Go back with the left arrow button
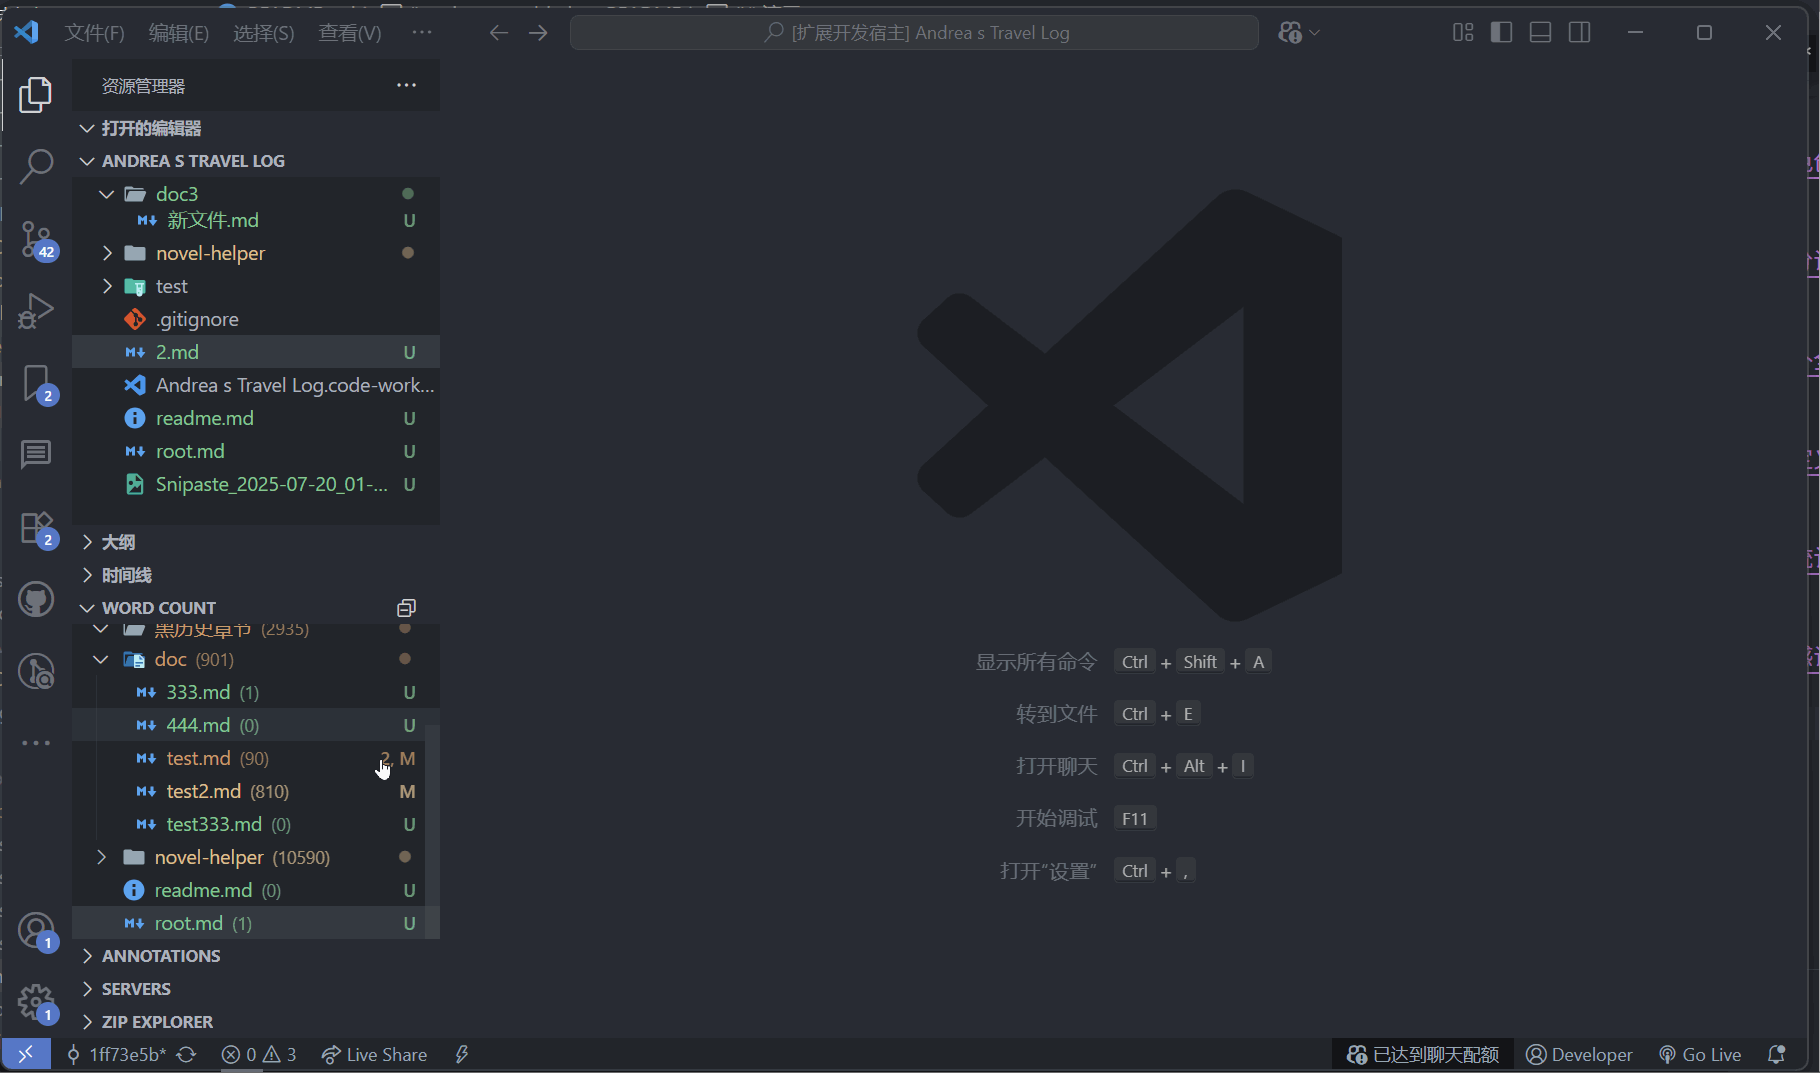Image resolution: width=1820 pixels, height=1073 pixels. click(x=499, y=33)
